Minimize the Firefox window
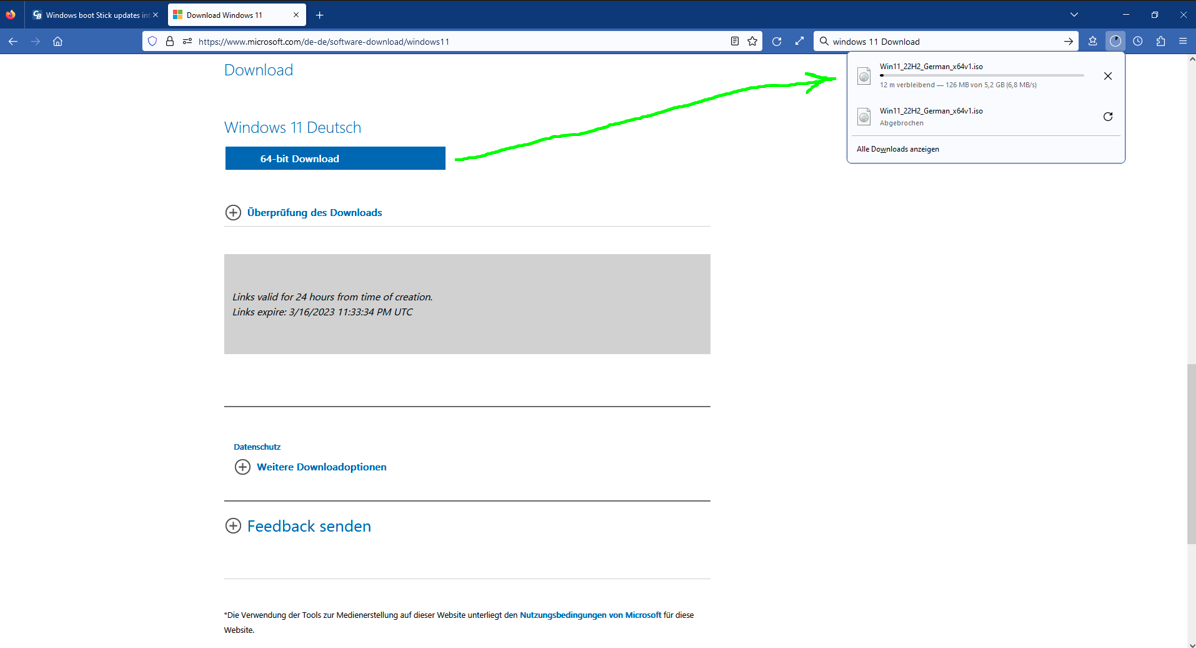 coord(1126,15)
